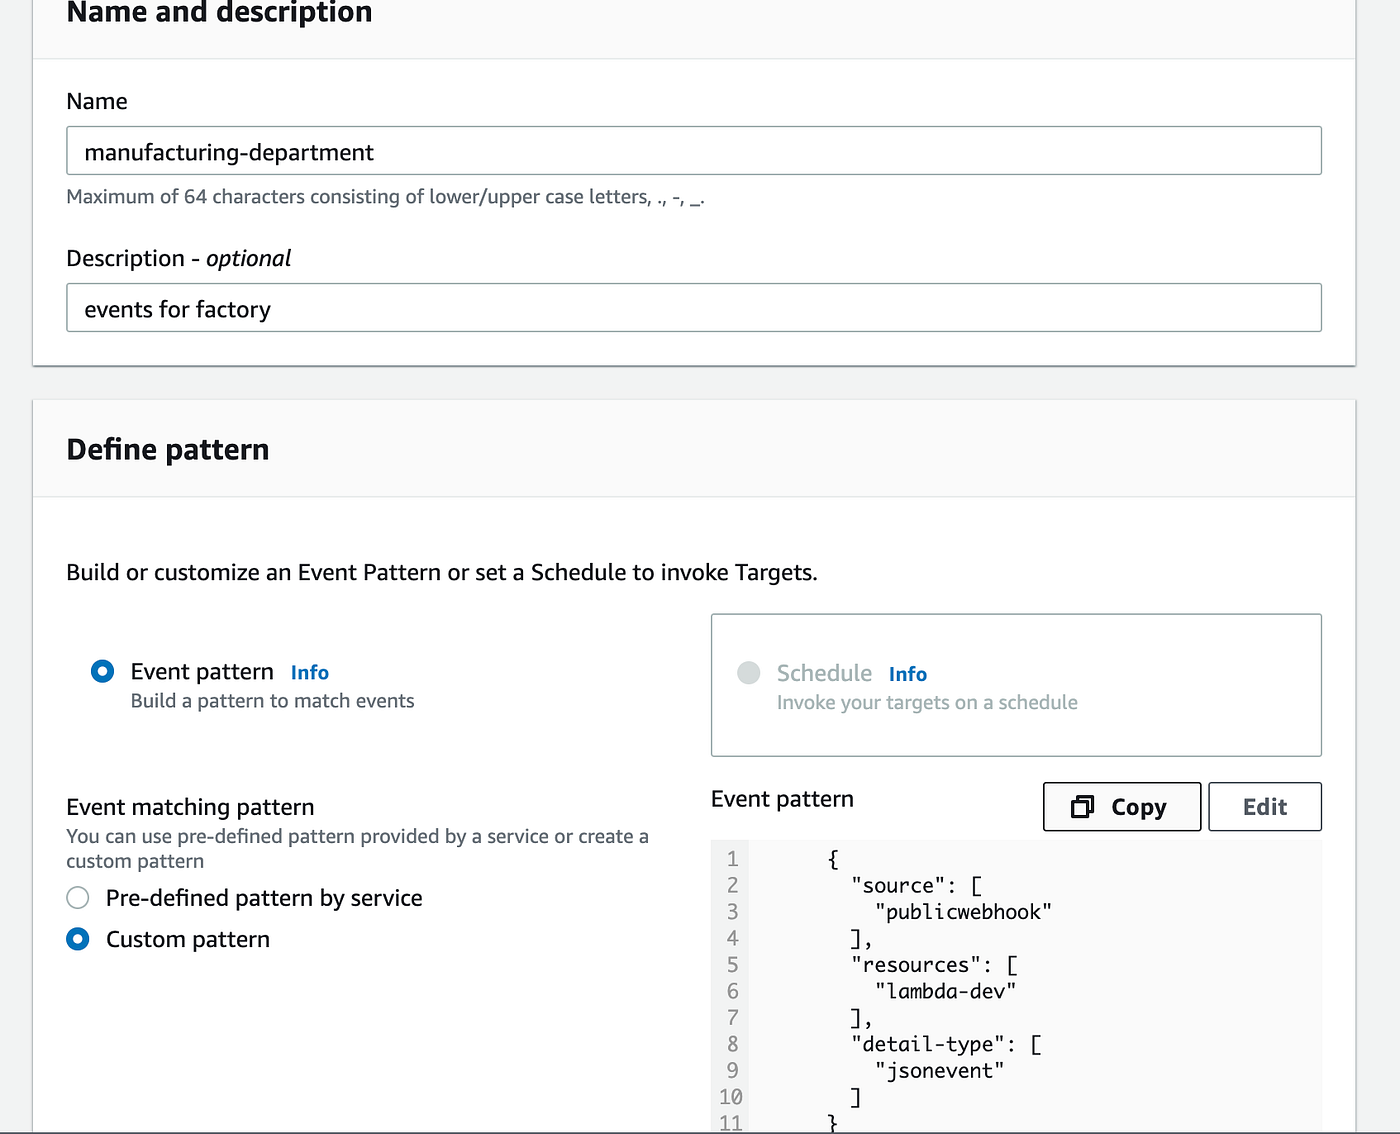
Task: Select the jsonevent detail-type value
Action: tap(939, 1070)
